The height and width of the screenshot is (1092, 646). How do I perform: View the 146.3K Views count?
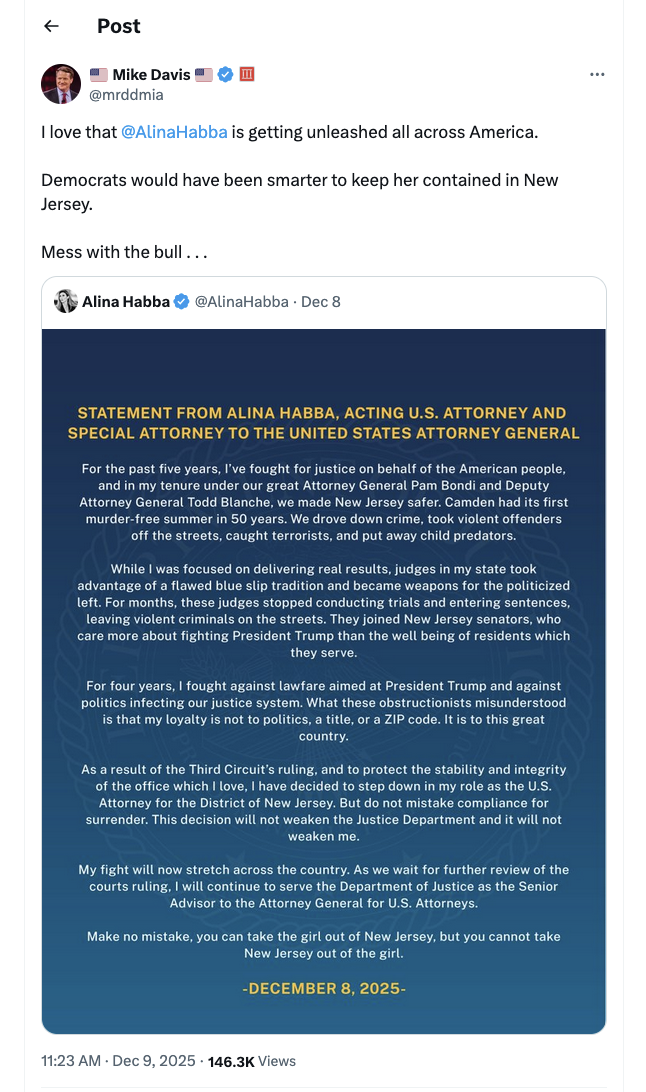[x=251, y=1060]
